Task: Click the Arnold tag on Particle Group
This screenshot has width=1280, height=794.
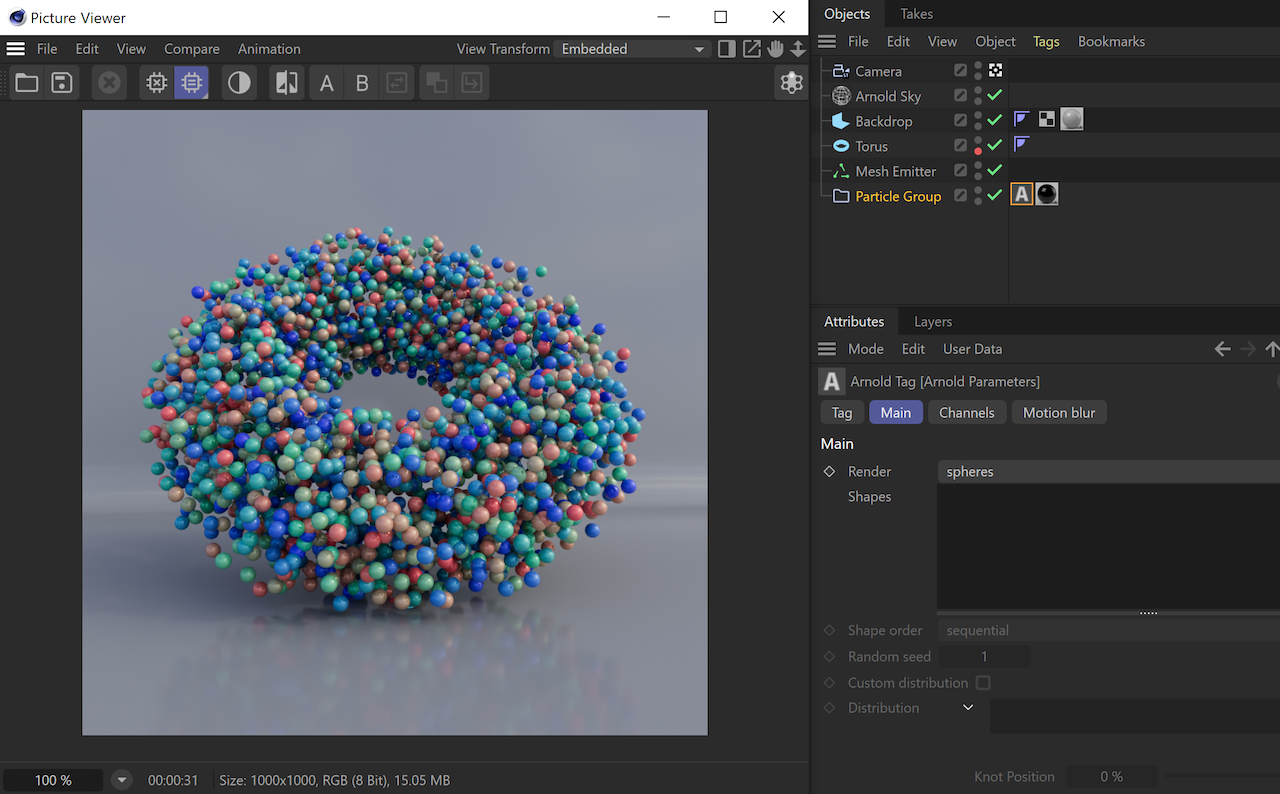Action: 1021,195
